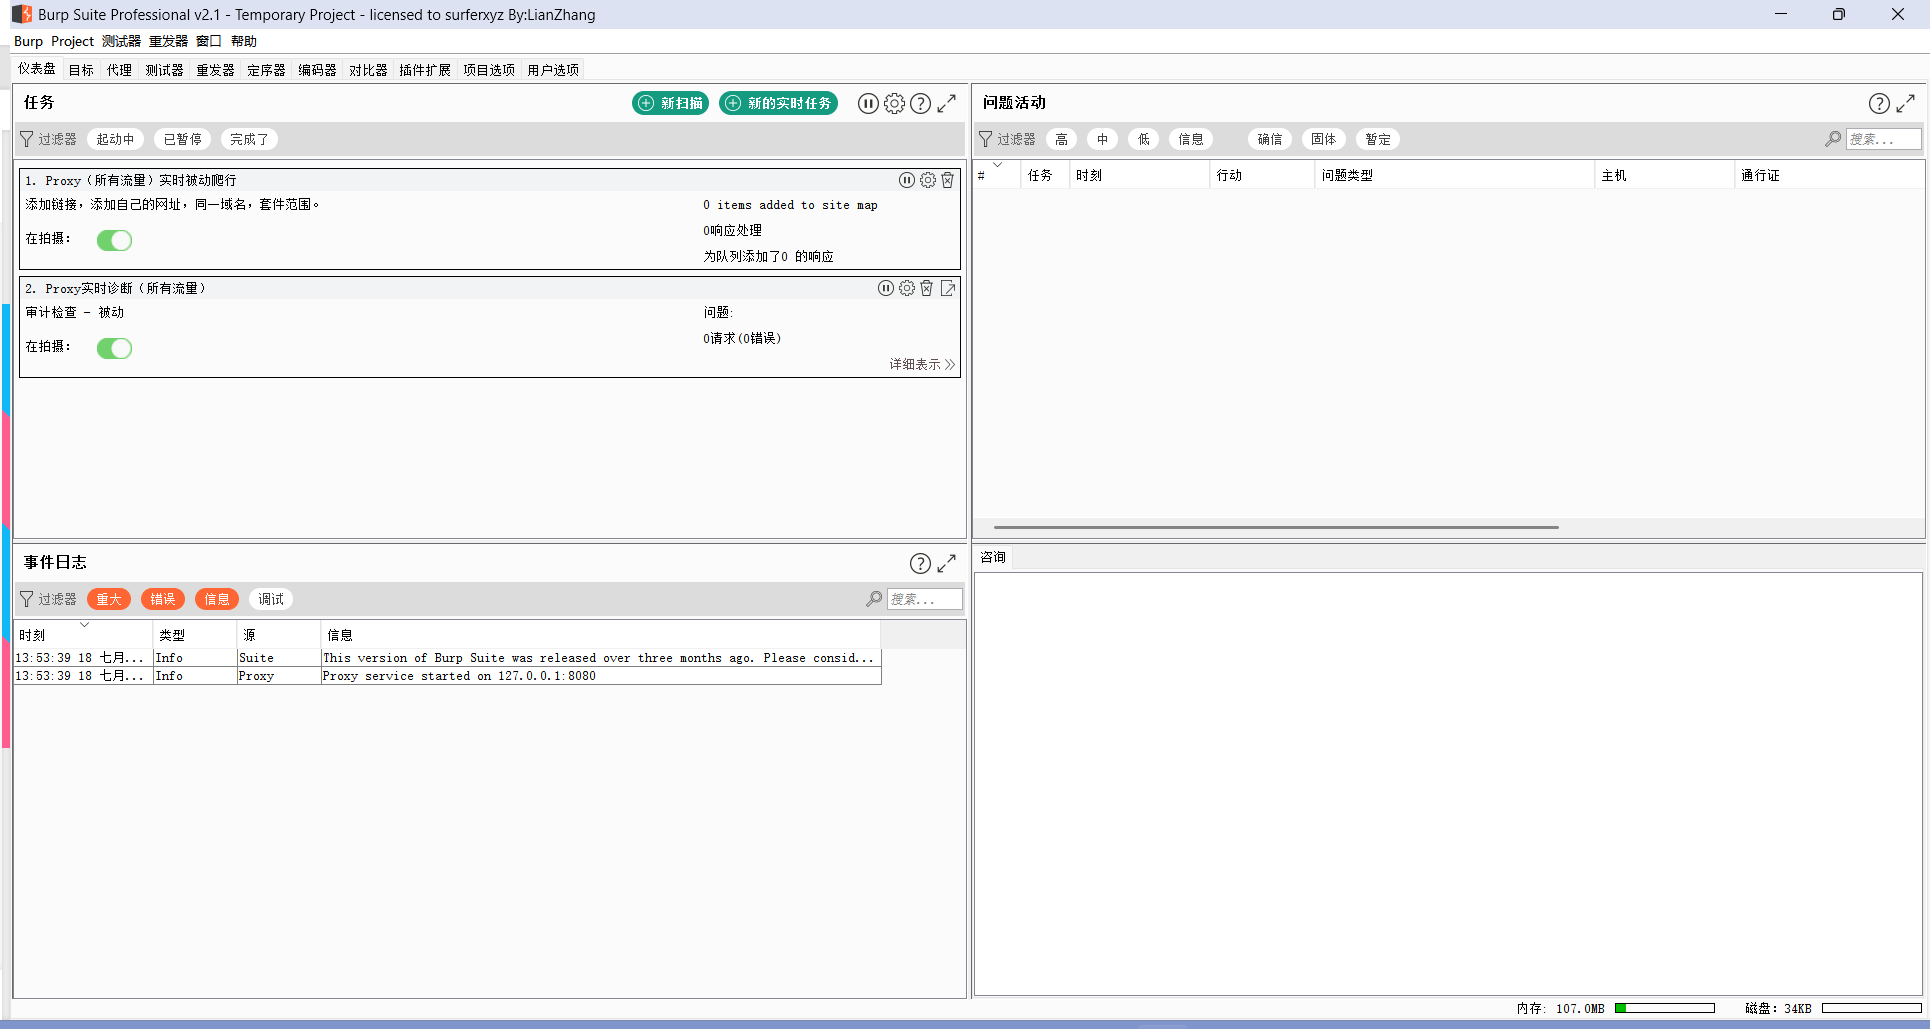The width and height of the screenshot is (1930, 1029).
Task: Expand 详细表示 link in task 2
Action: tap(922, 364)
